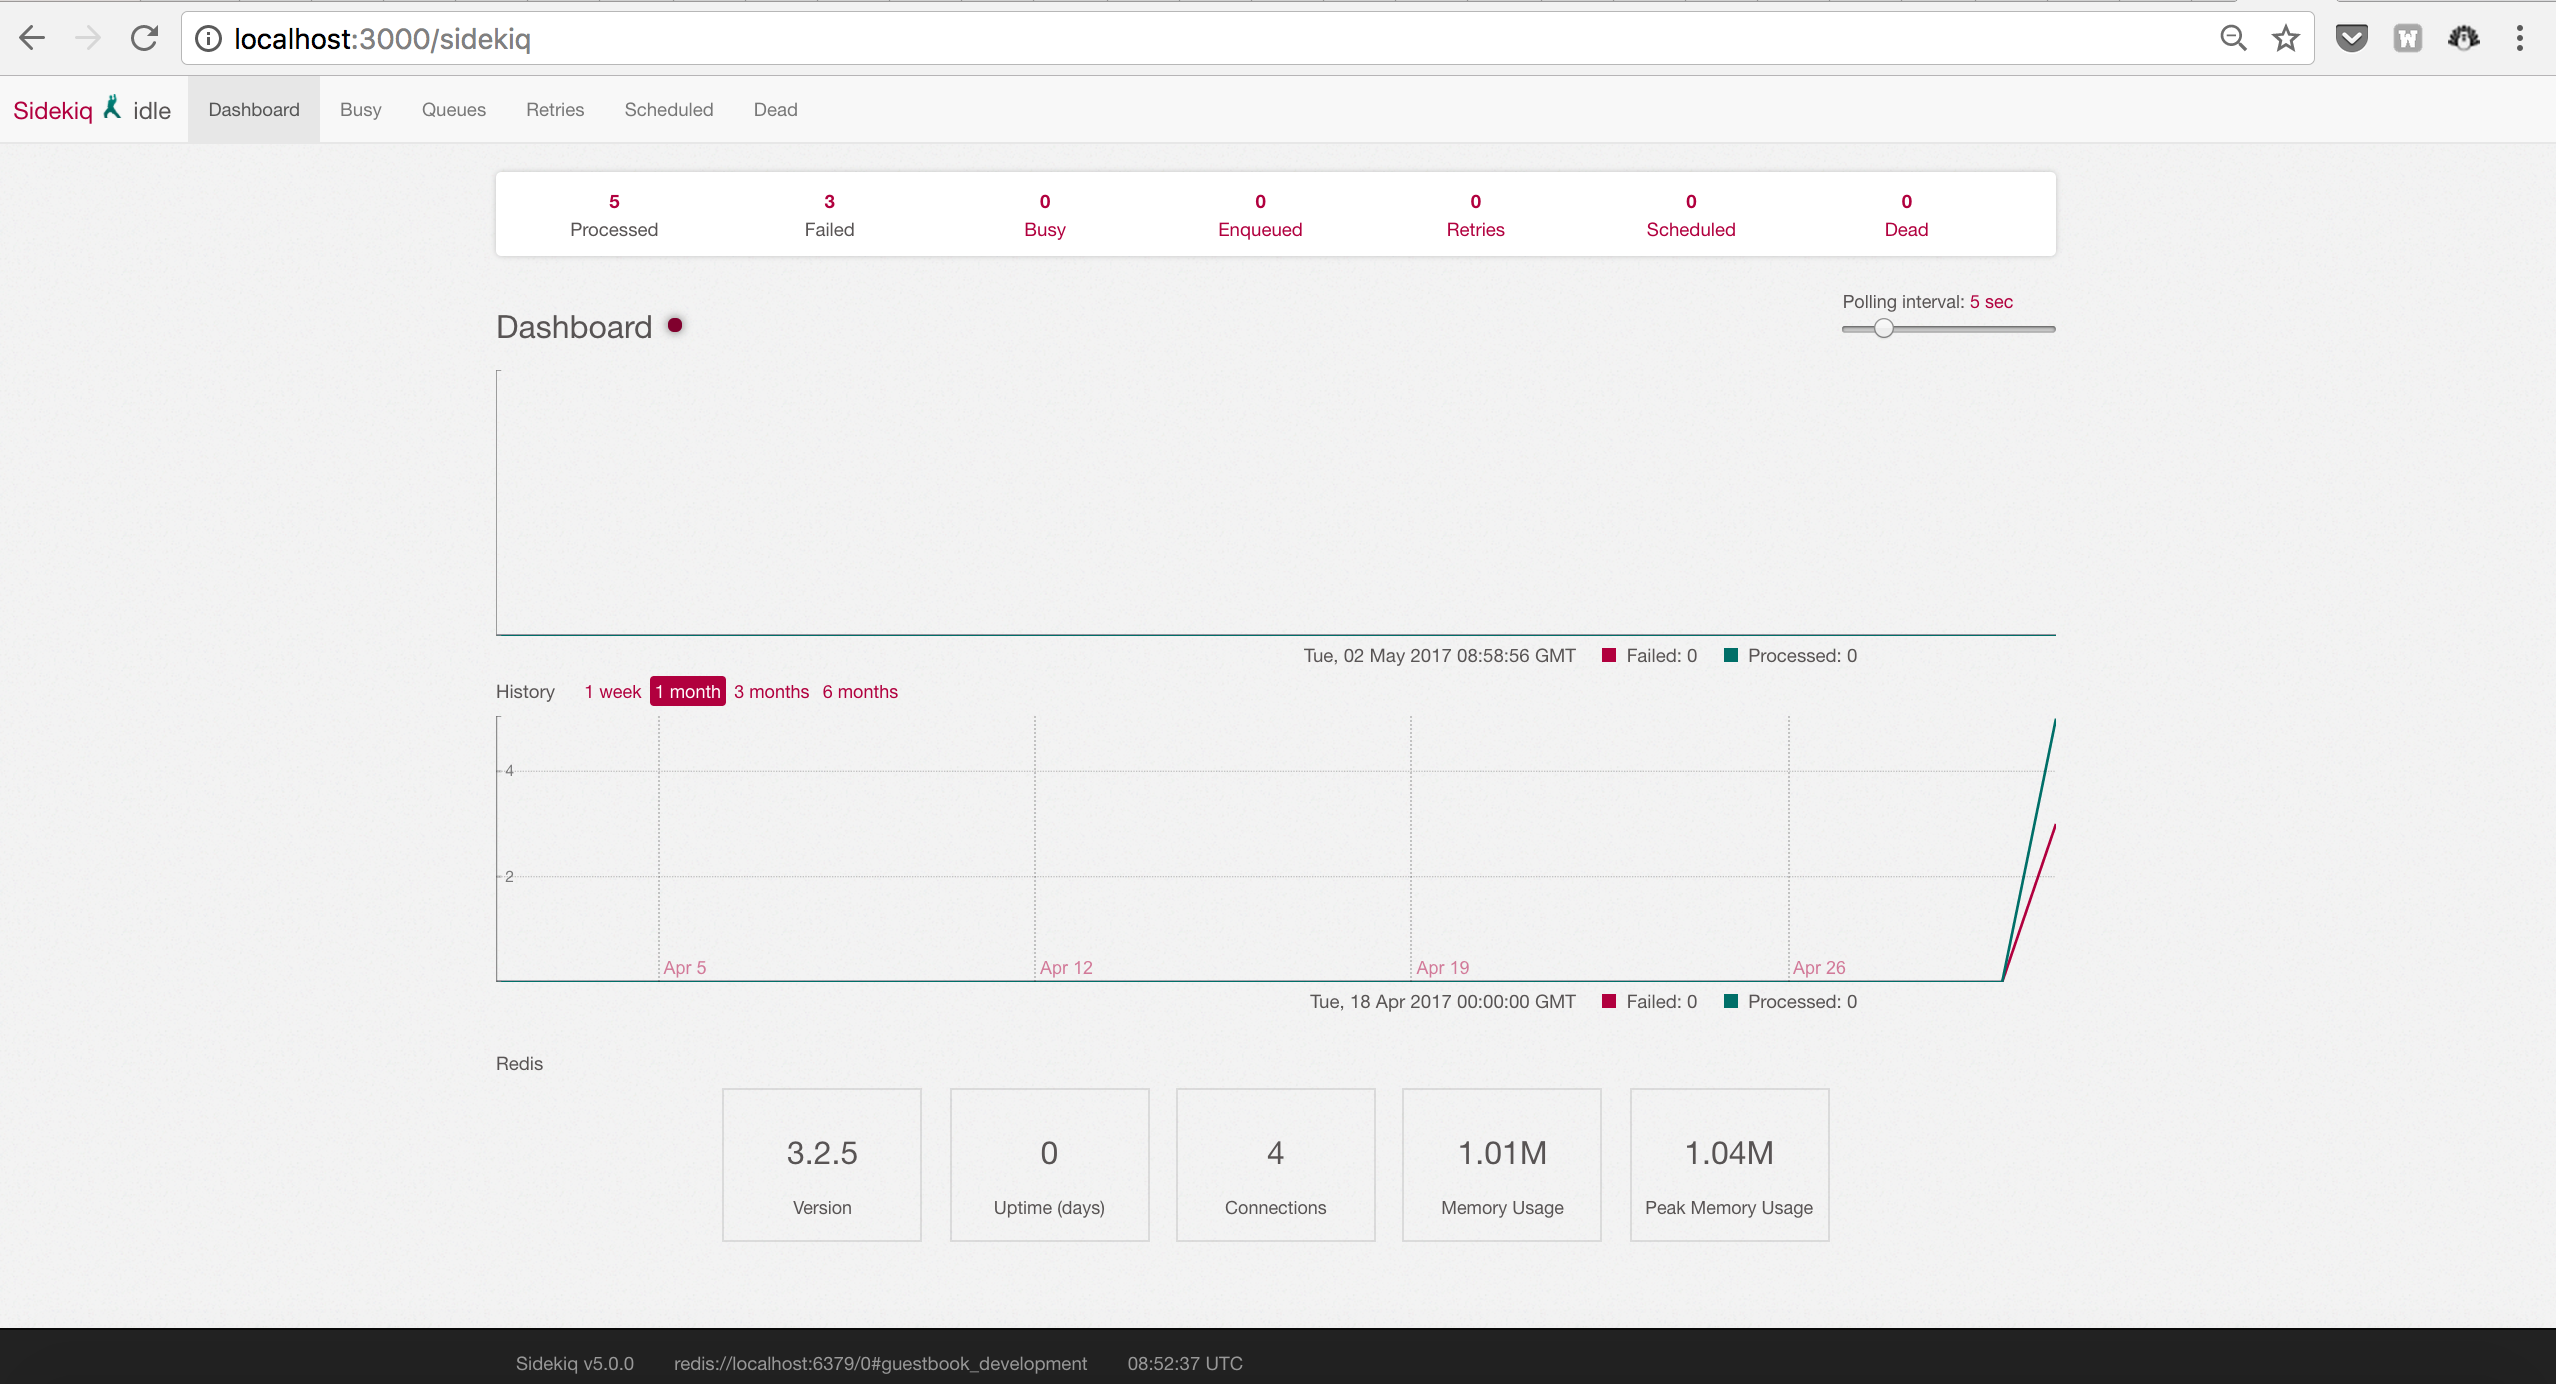Click the polling interval slider handle
This screenshot has height=1384, width=2556.
pos(1884,328)
